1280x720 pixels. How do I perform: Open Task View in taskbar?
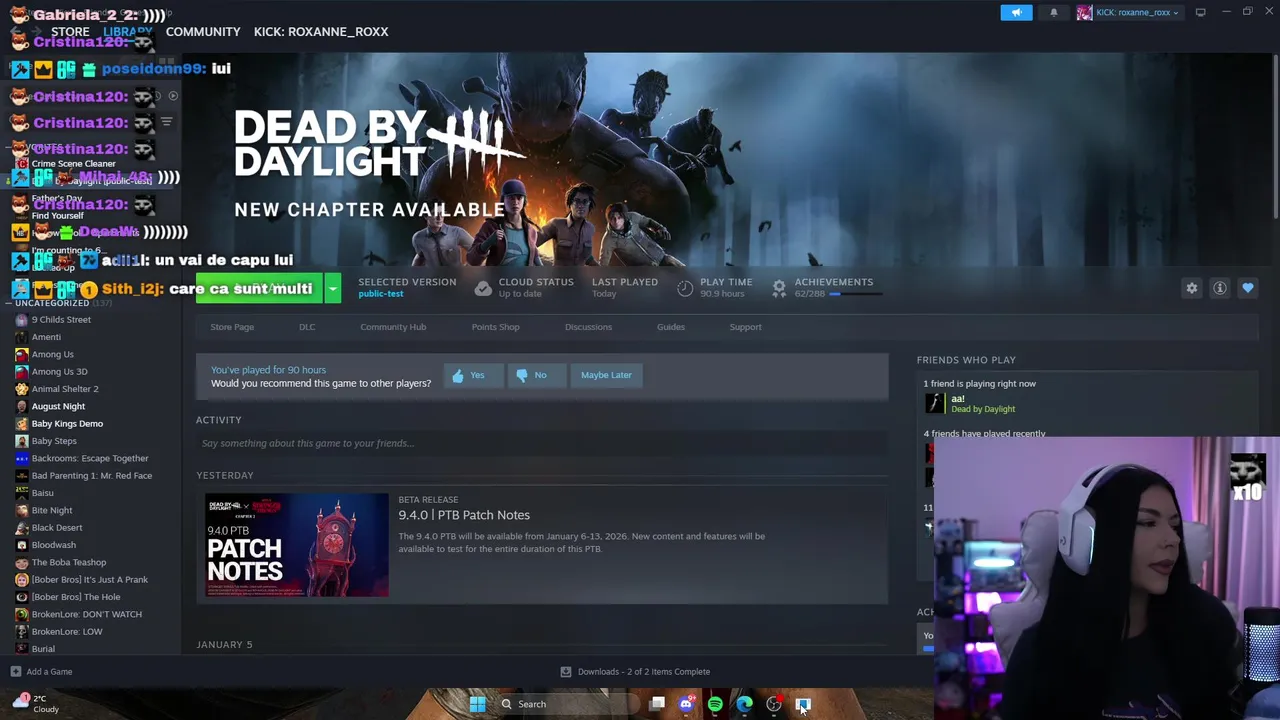tap(657, 704)
